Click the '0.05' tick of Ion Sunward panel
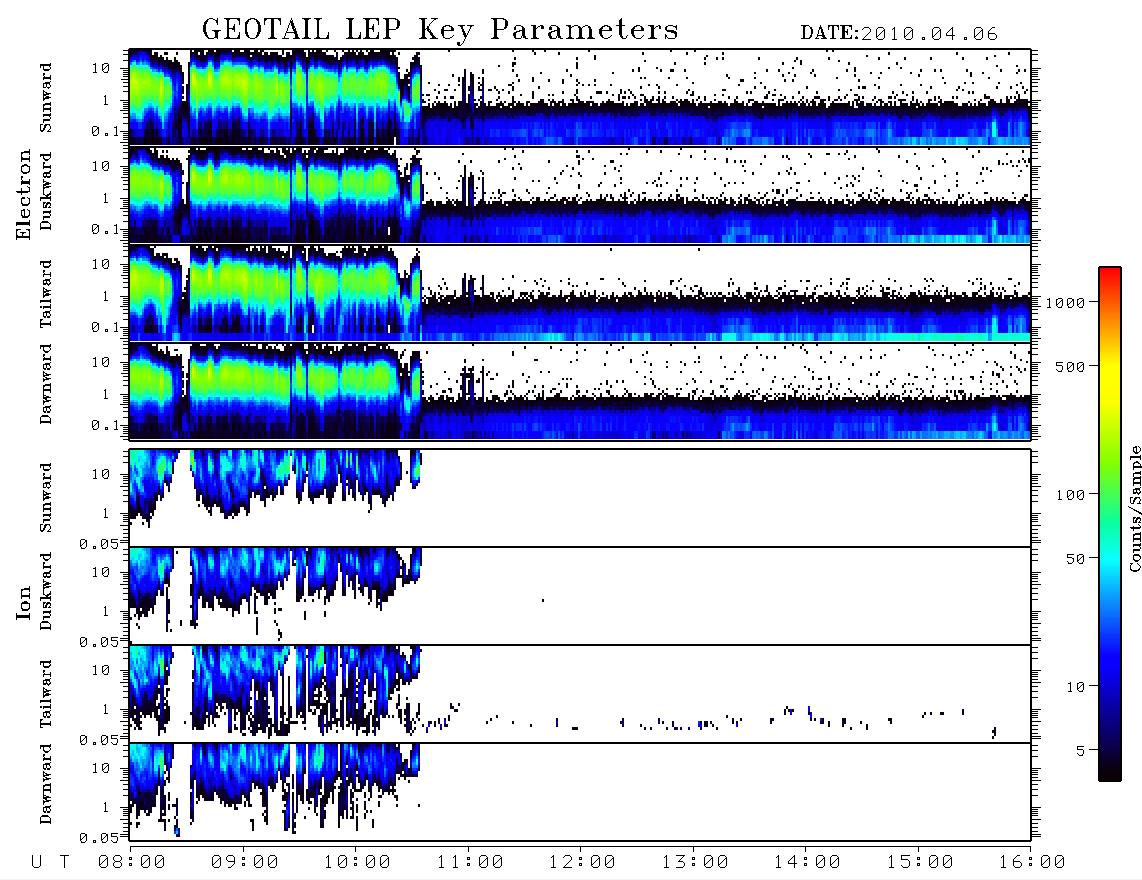 [x=98, y=543]
